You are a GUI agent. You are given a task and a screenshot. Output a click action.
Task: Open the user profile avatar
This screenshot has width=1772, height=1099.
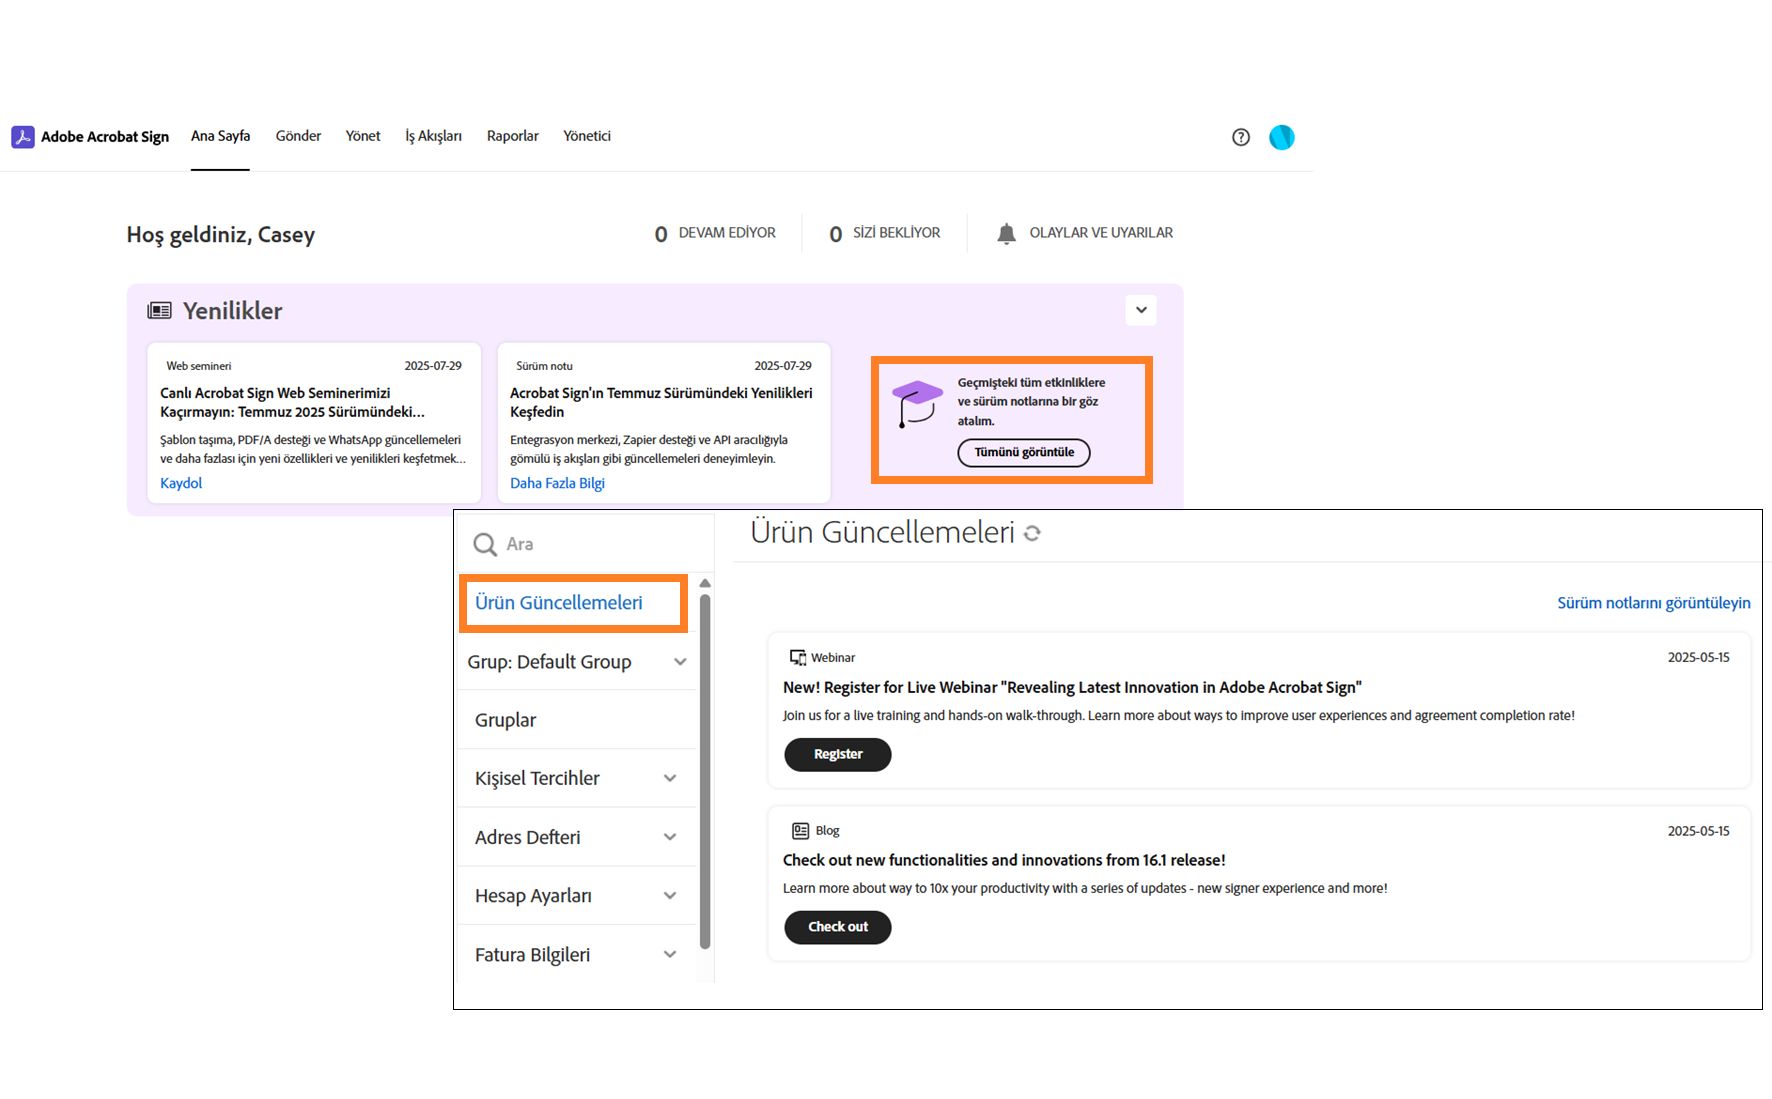coord(1282,137)
